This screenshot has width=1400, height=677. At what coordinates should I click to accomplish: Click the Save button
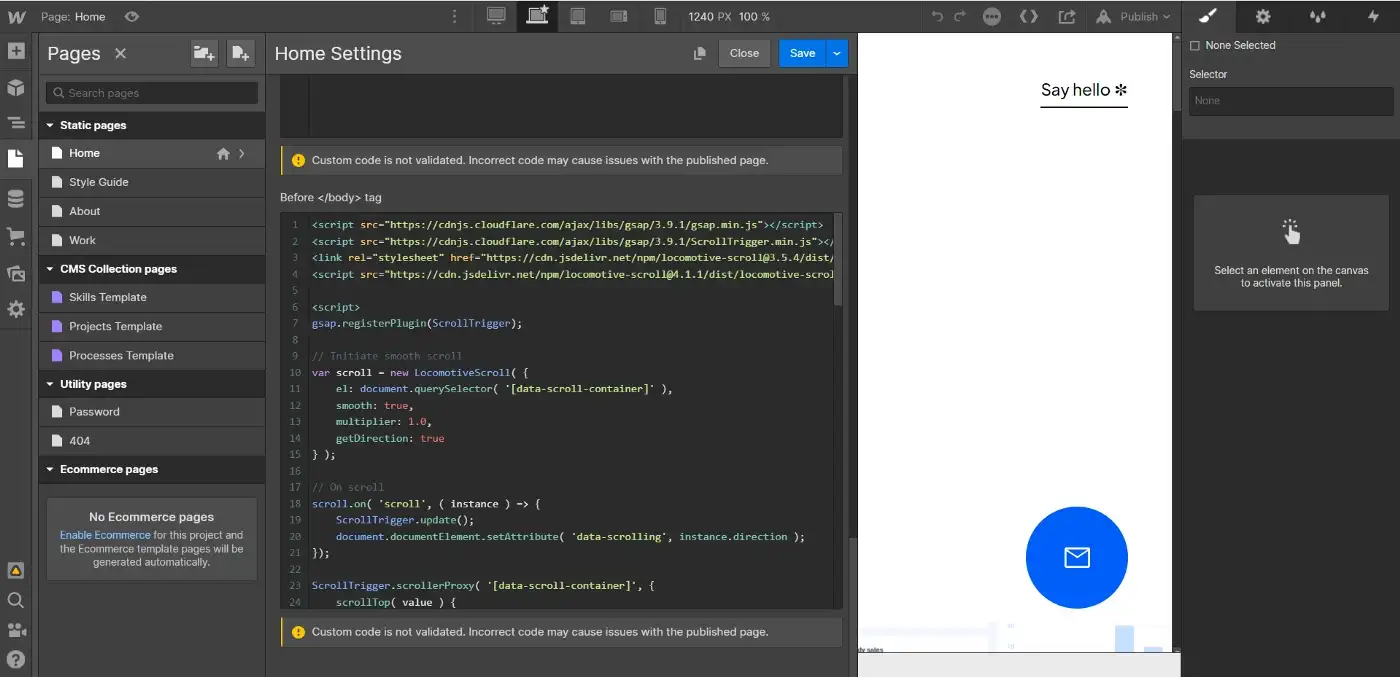(x=802, y=53)
